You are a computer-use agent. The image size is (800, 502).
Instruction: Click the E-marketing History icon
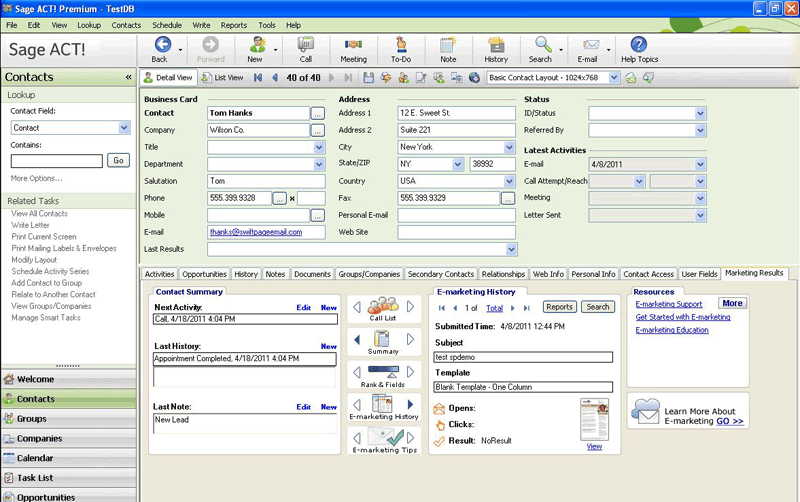382,404
